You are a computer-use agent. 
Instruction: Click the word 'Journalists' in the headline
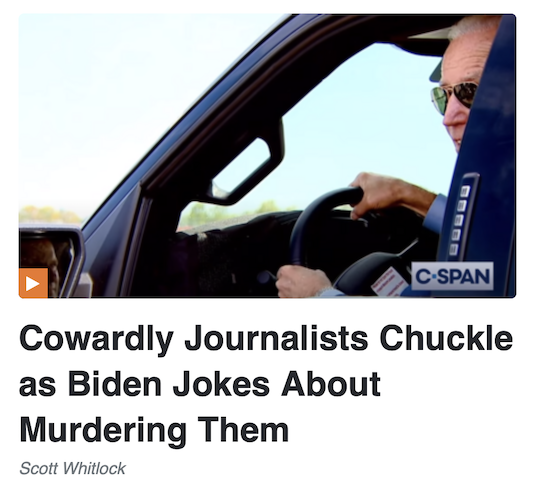coord(276,339)
